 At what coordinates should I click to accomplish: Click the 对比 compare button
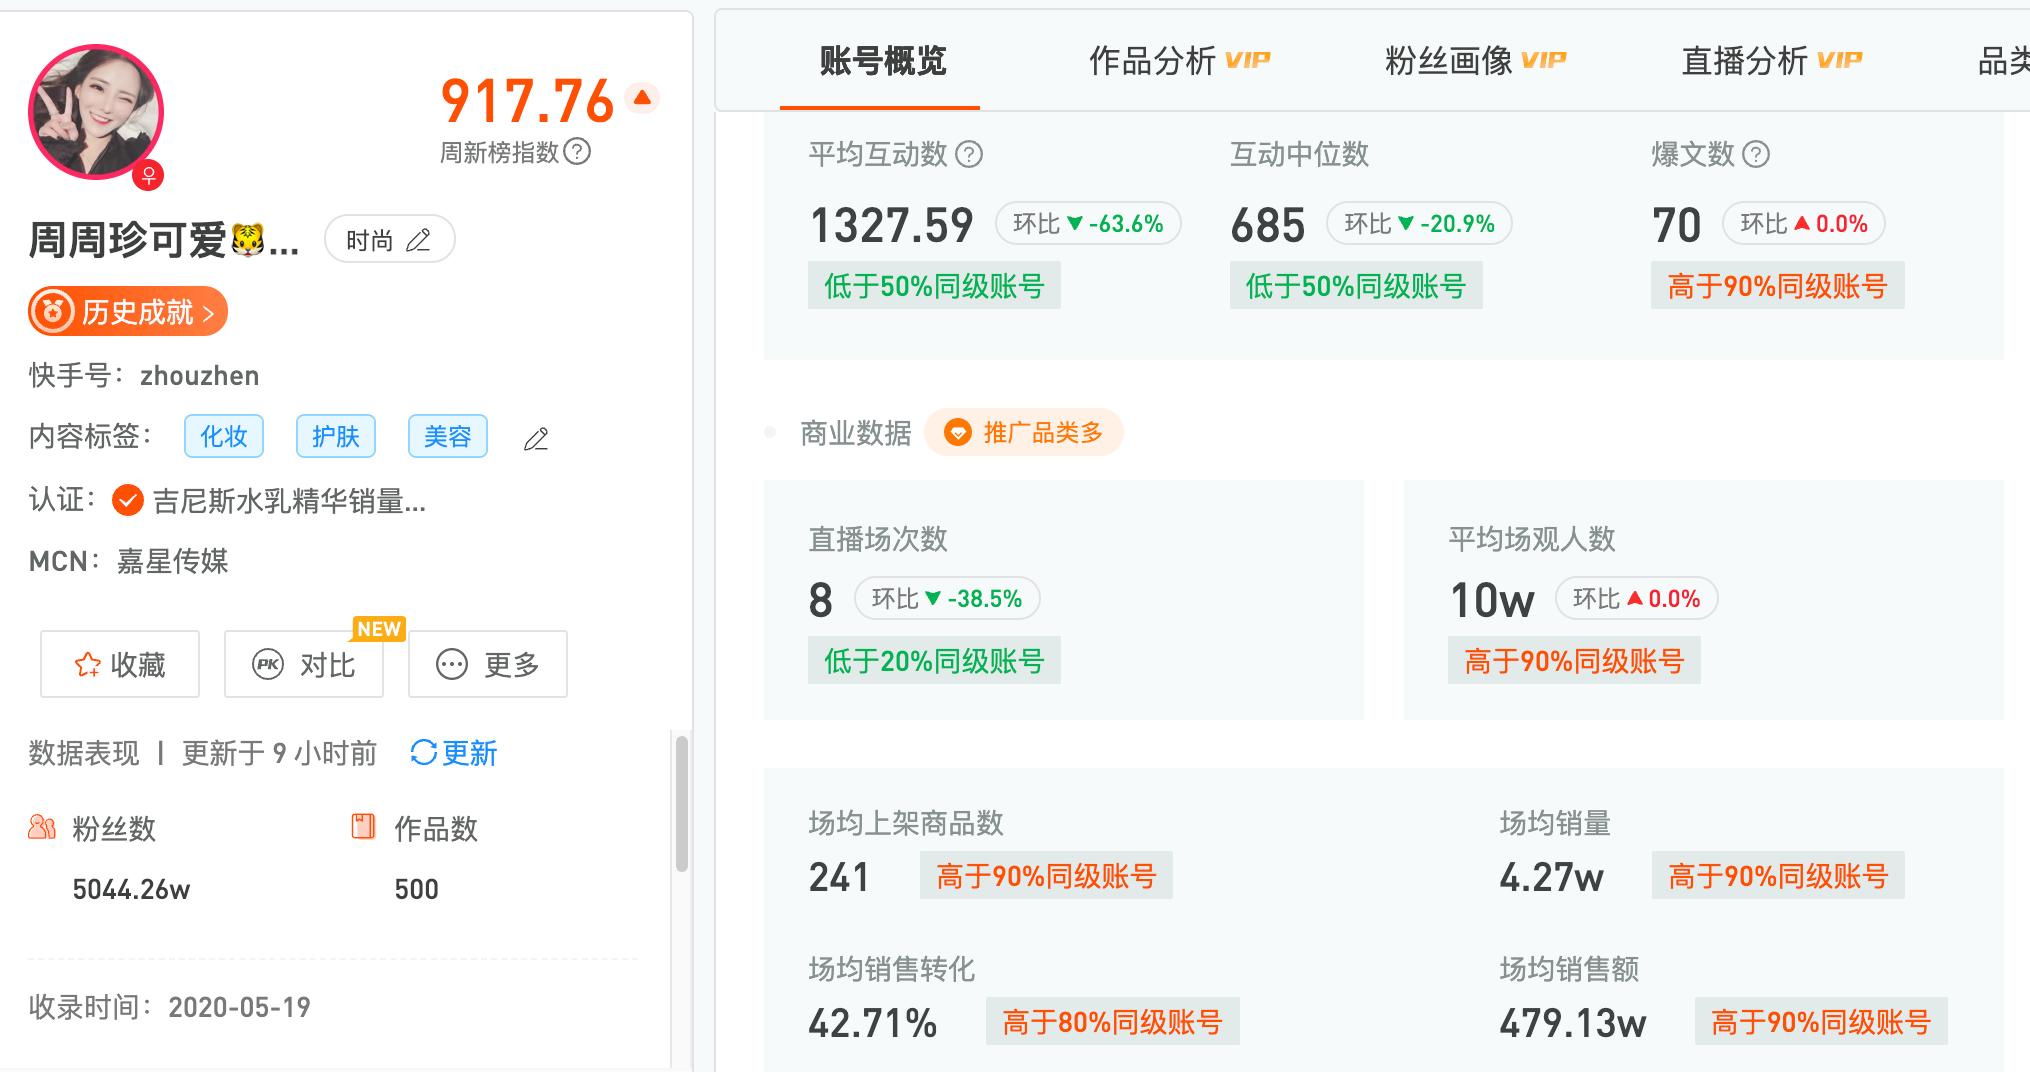click(x=304, y=664)
